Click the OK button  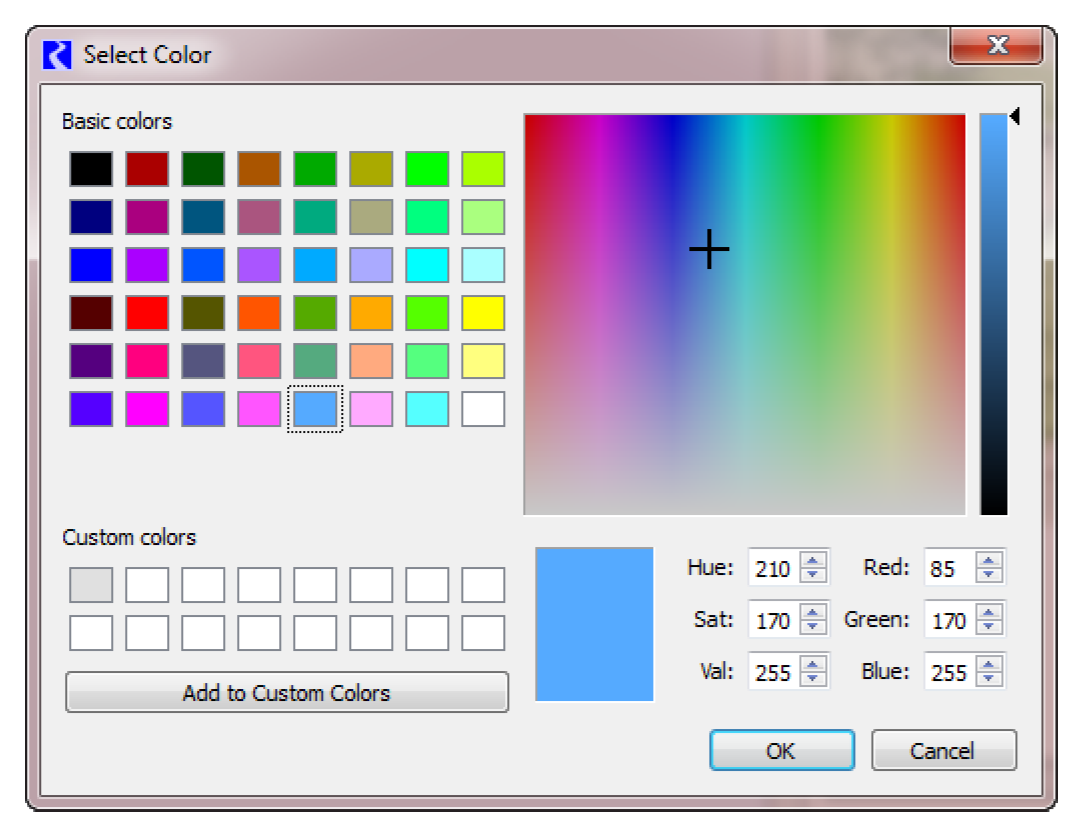tap(781, 751)
